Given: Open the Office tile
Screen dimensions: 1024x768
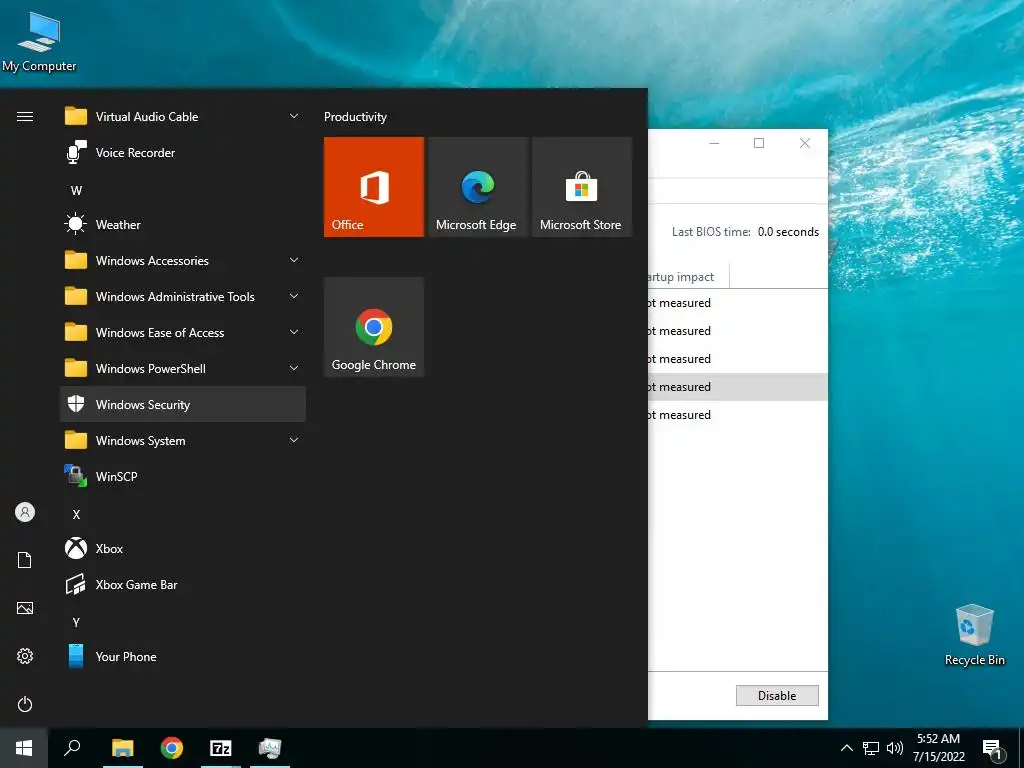Looking at the screenshot, I should click(x=374, y=187).
